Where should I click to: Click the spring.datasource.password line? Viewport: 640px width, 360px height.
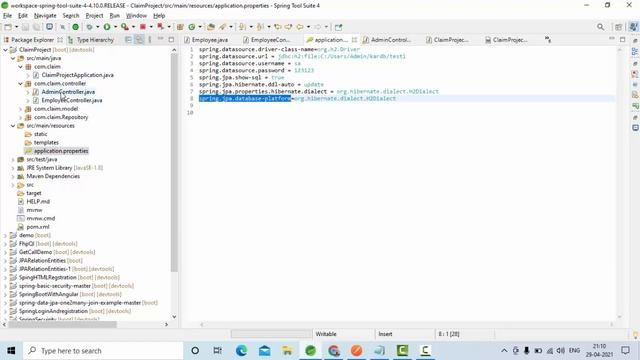pos(256,71)
